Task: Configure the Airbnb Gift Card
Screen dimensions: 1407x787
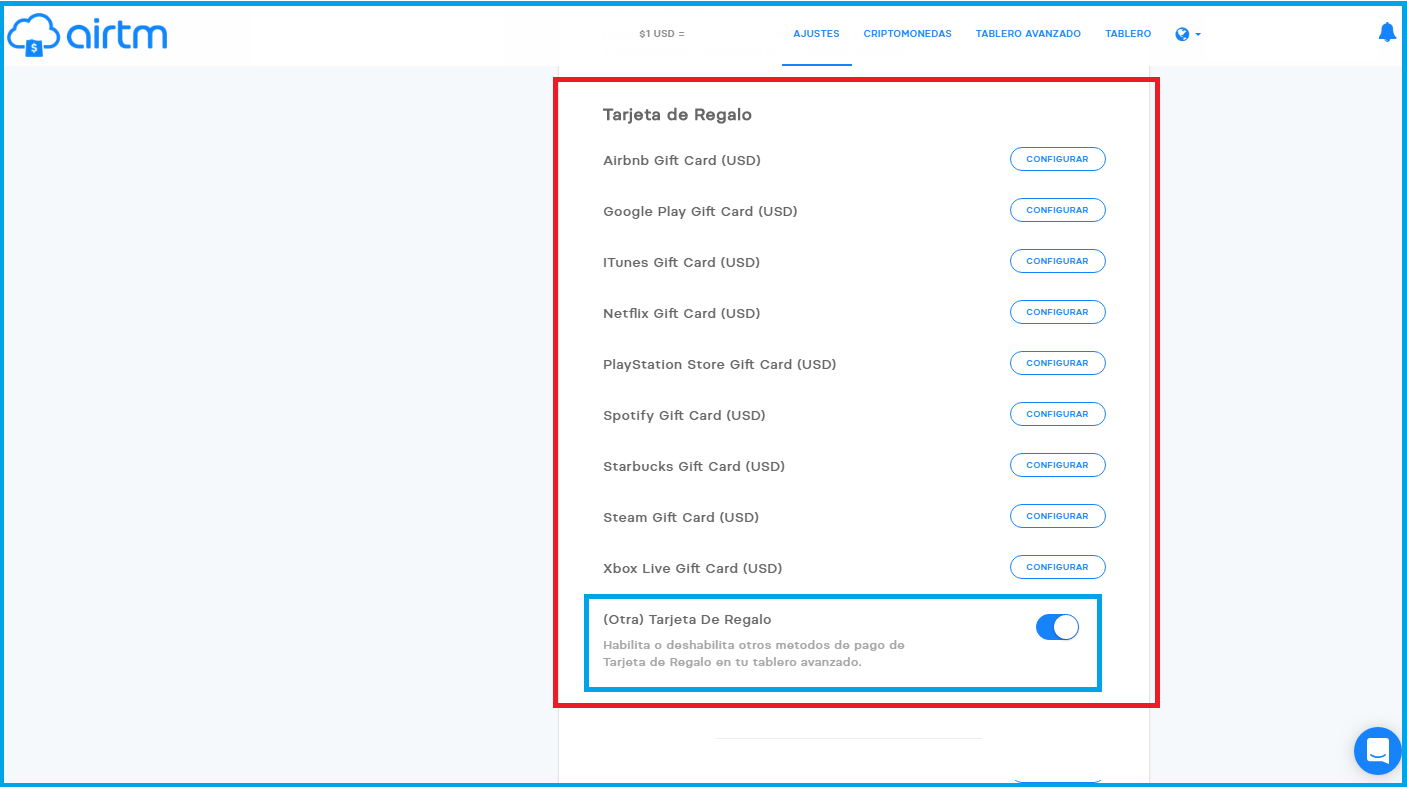Action: point(1057,159)
